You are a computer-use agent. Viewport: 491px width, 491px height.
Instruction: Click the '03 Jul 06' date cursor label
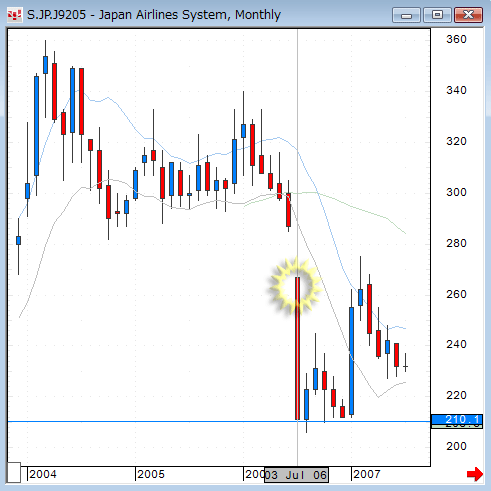tap(296, 475)
